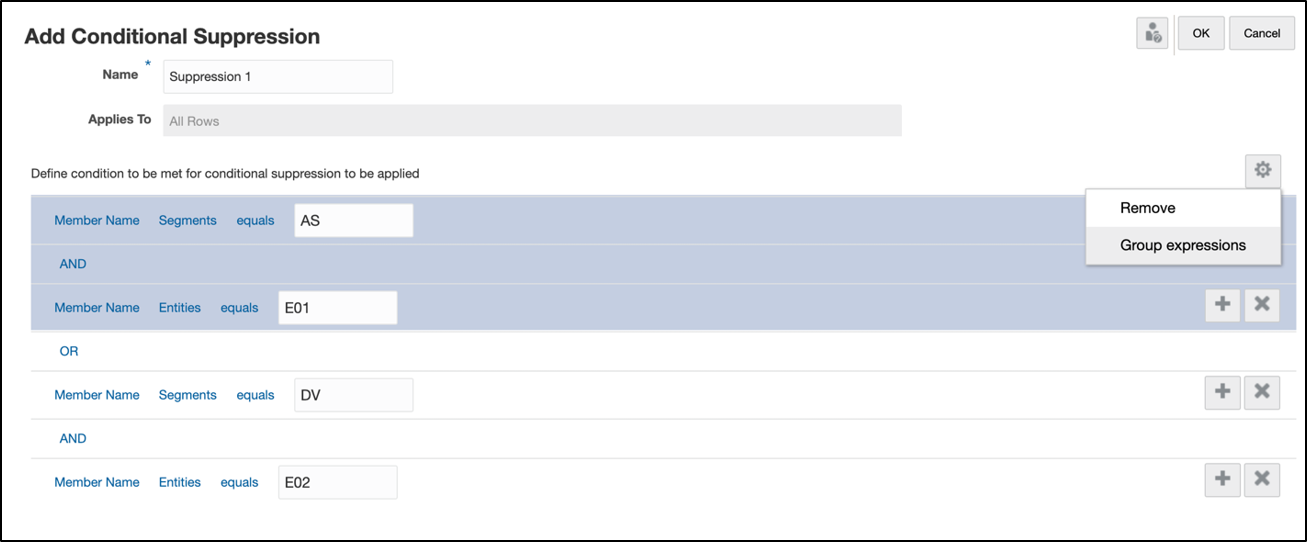Add a condition after the DV row

pos(1222,393)
